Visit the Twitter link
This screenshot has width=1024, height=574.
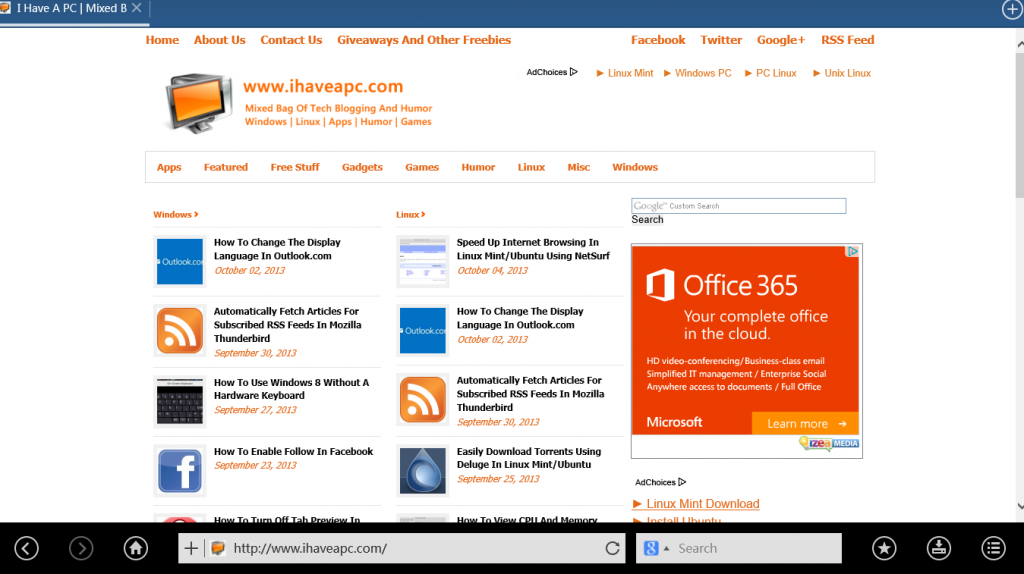click(x=721, y=40)
